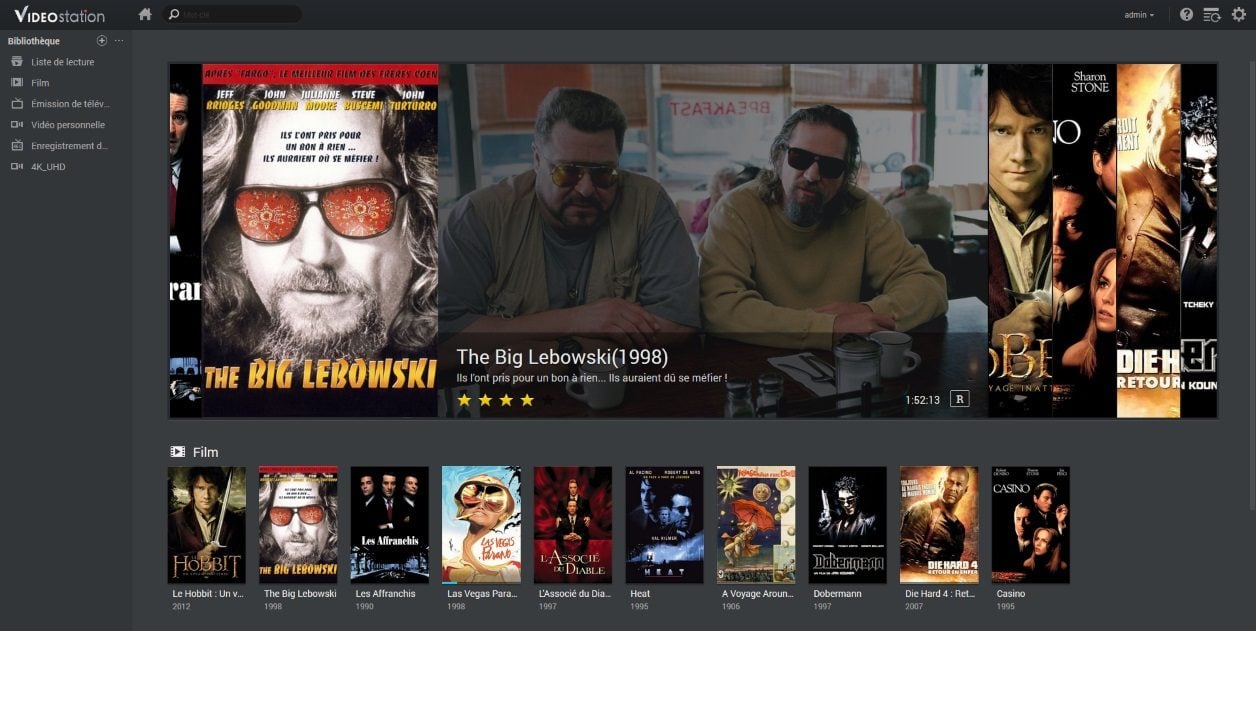The width and height of the screenshot is (1256, 708).
Task: Open the help question mark icon
Action: tap(1186, 15)
